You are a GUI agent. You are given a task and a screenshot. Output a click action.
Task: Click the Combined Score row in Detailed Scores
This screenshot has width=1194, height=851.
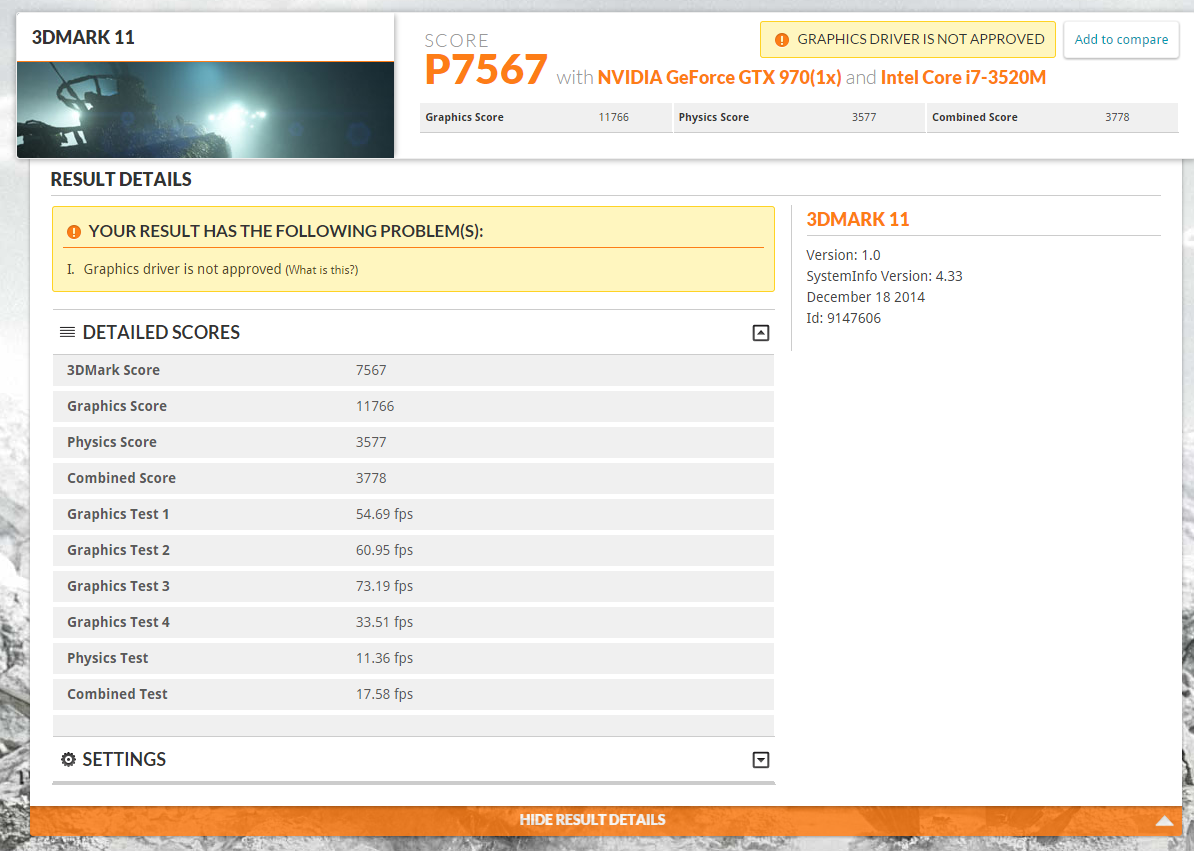(413, 478)
